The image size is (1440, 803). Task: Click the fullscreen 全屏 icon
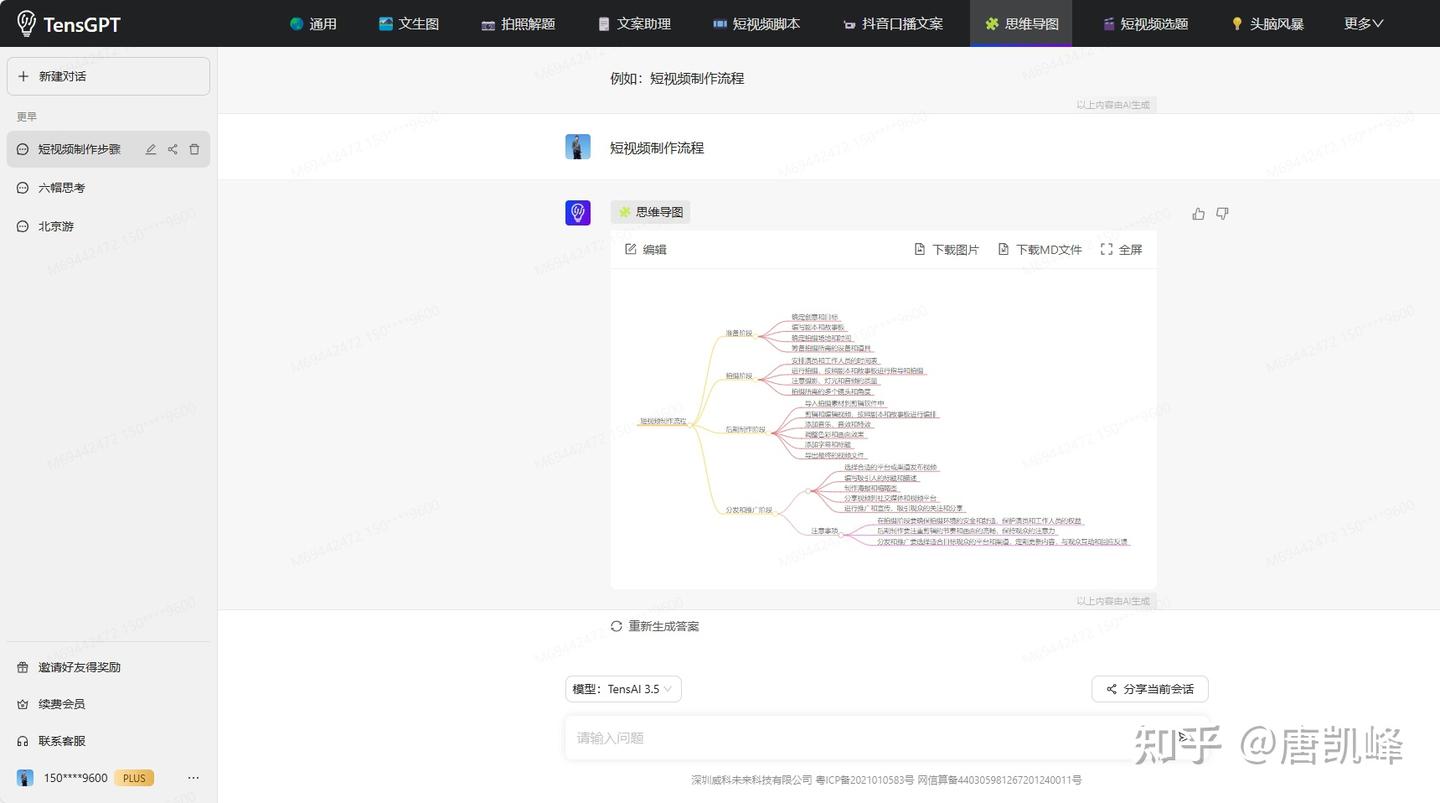tap(1121, 250)
